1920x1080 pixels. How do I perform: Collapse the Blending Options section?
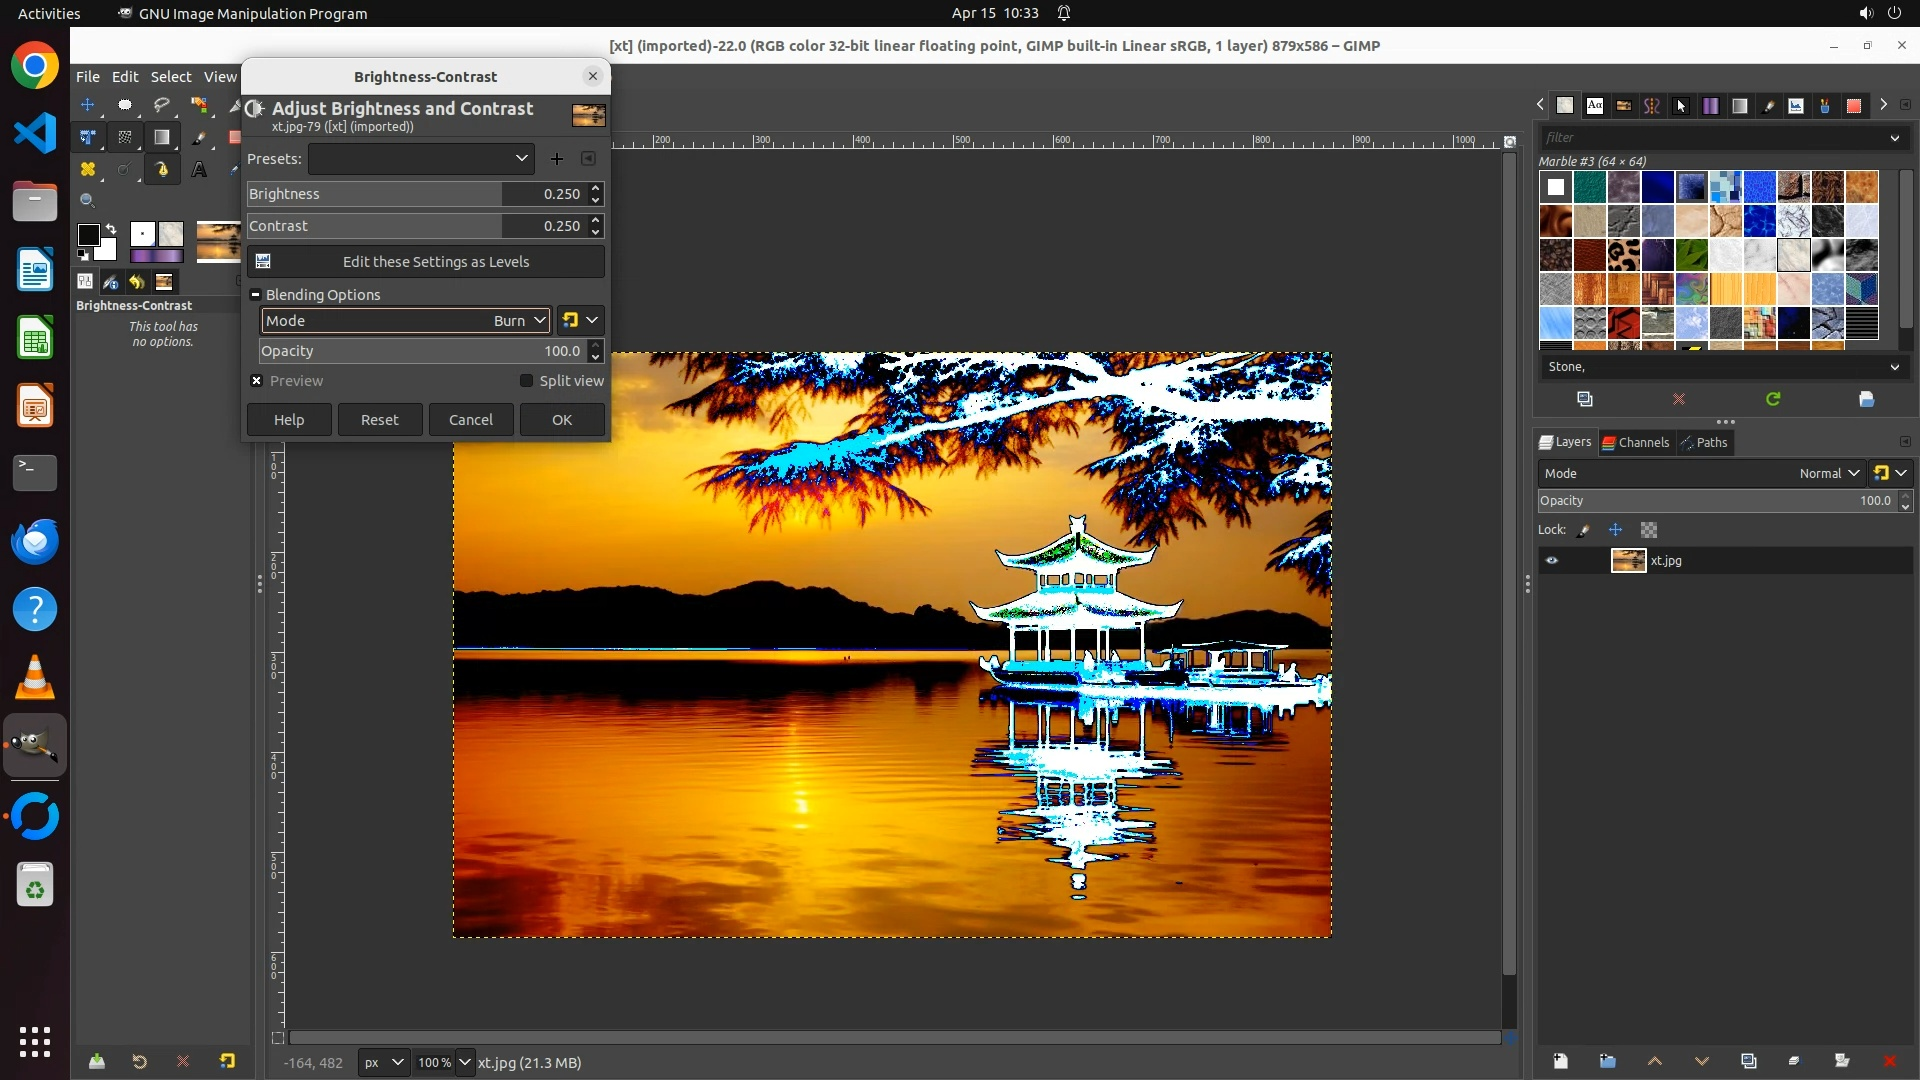(x=256, y=295)
